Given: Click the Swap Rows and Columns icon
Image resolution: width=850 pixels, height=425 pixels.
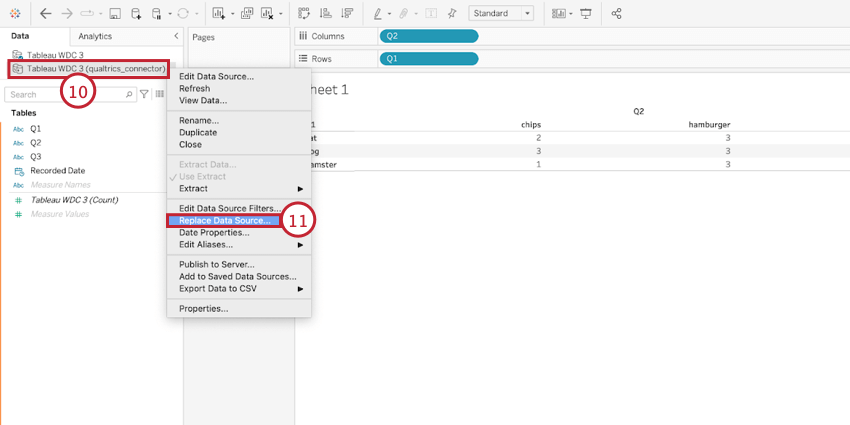Looking at the screenshot, I should tap(304, 14).
